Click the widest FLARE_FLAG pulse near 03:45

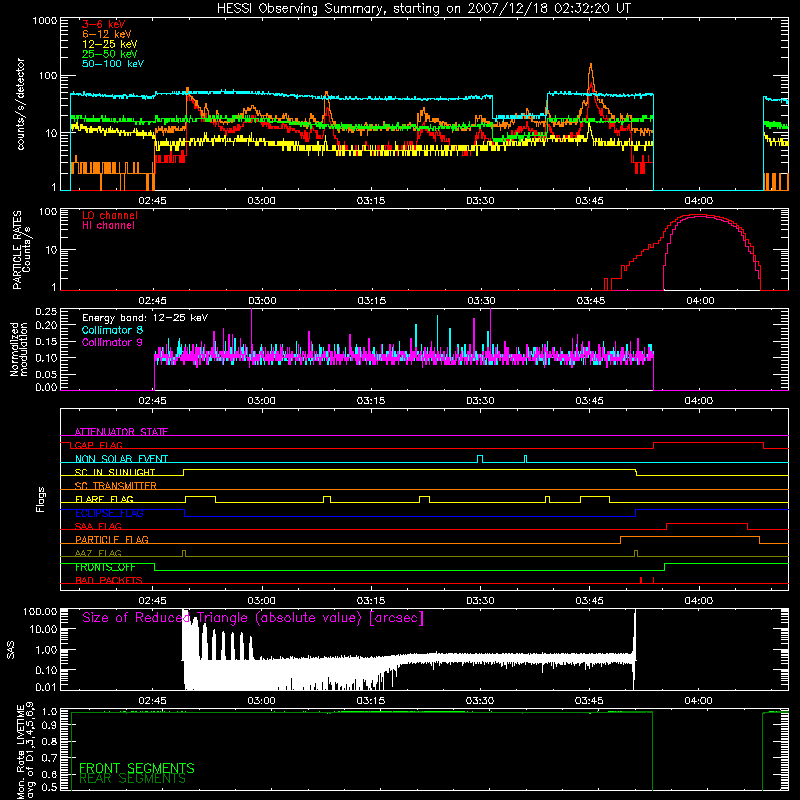[595, 496]
